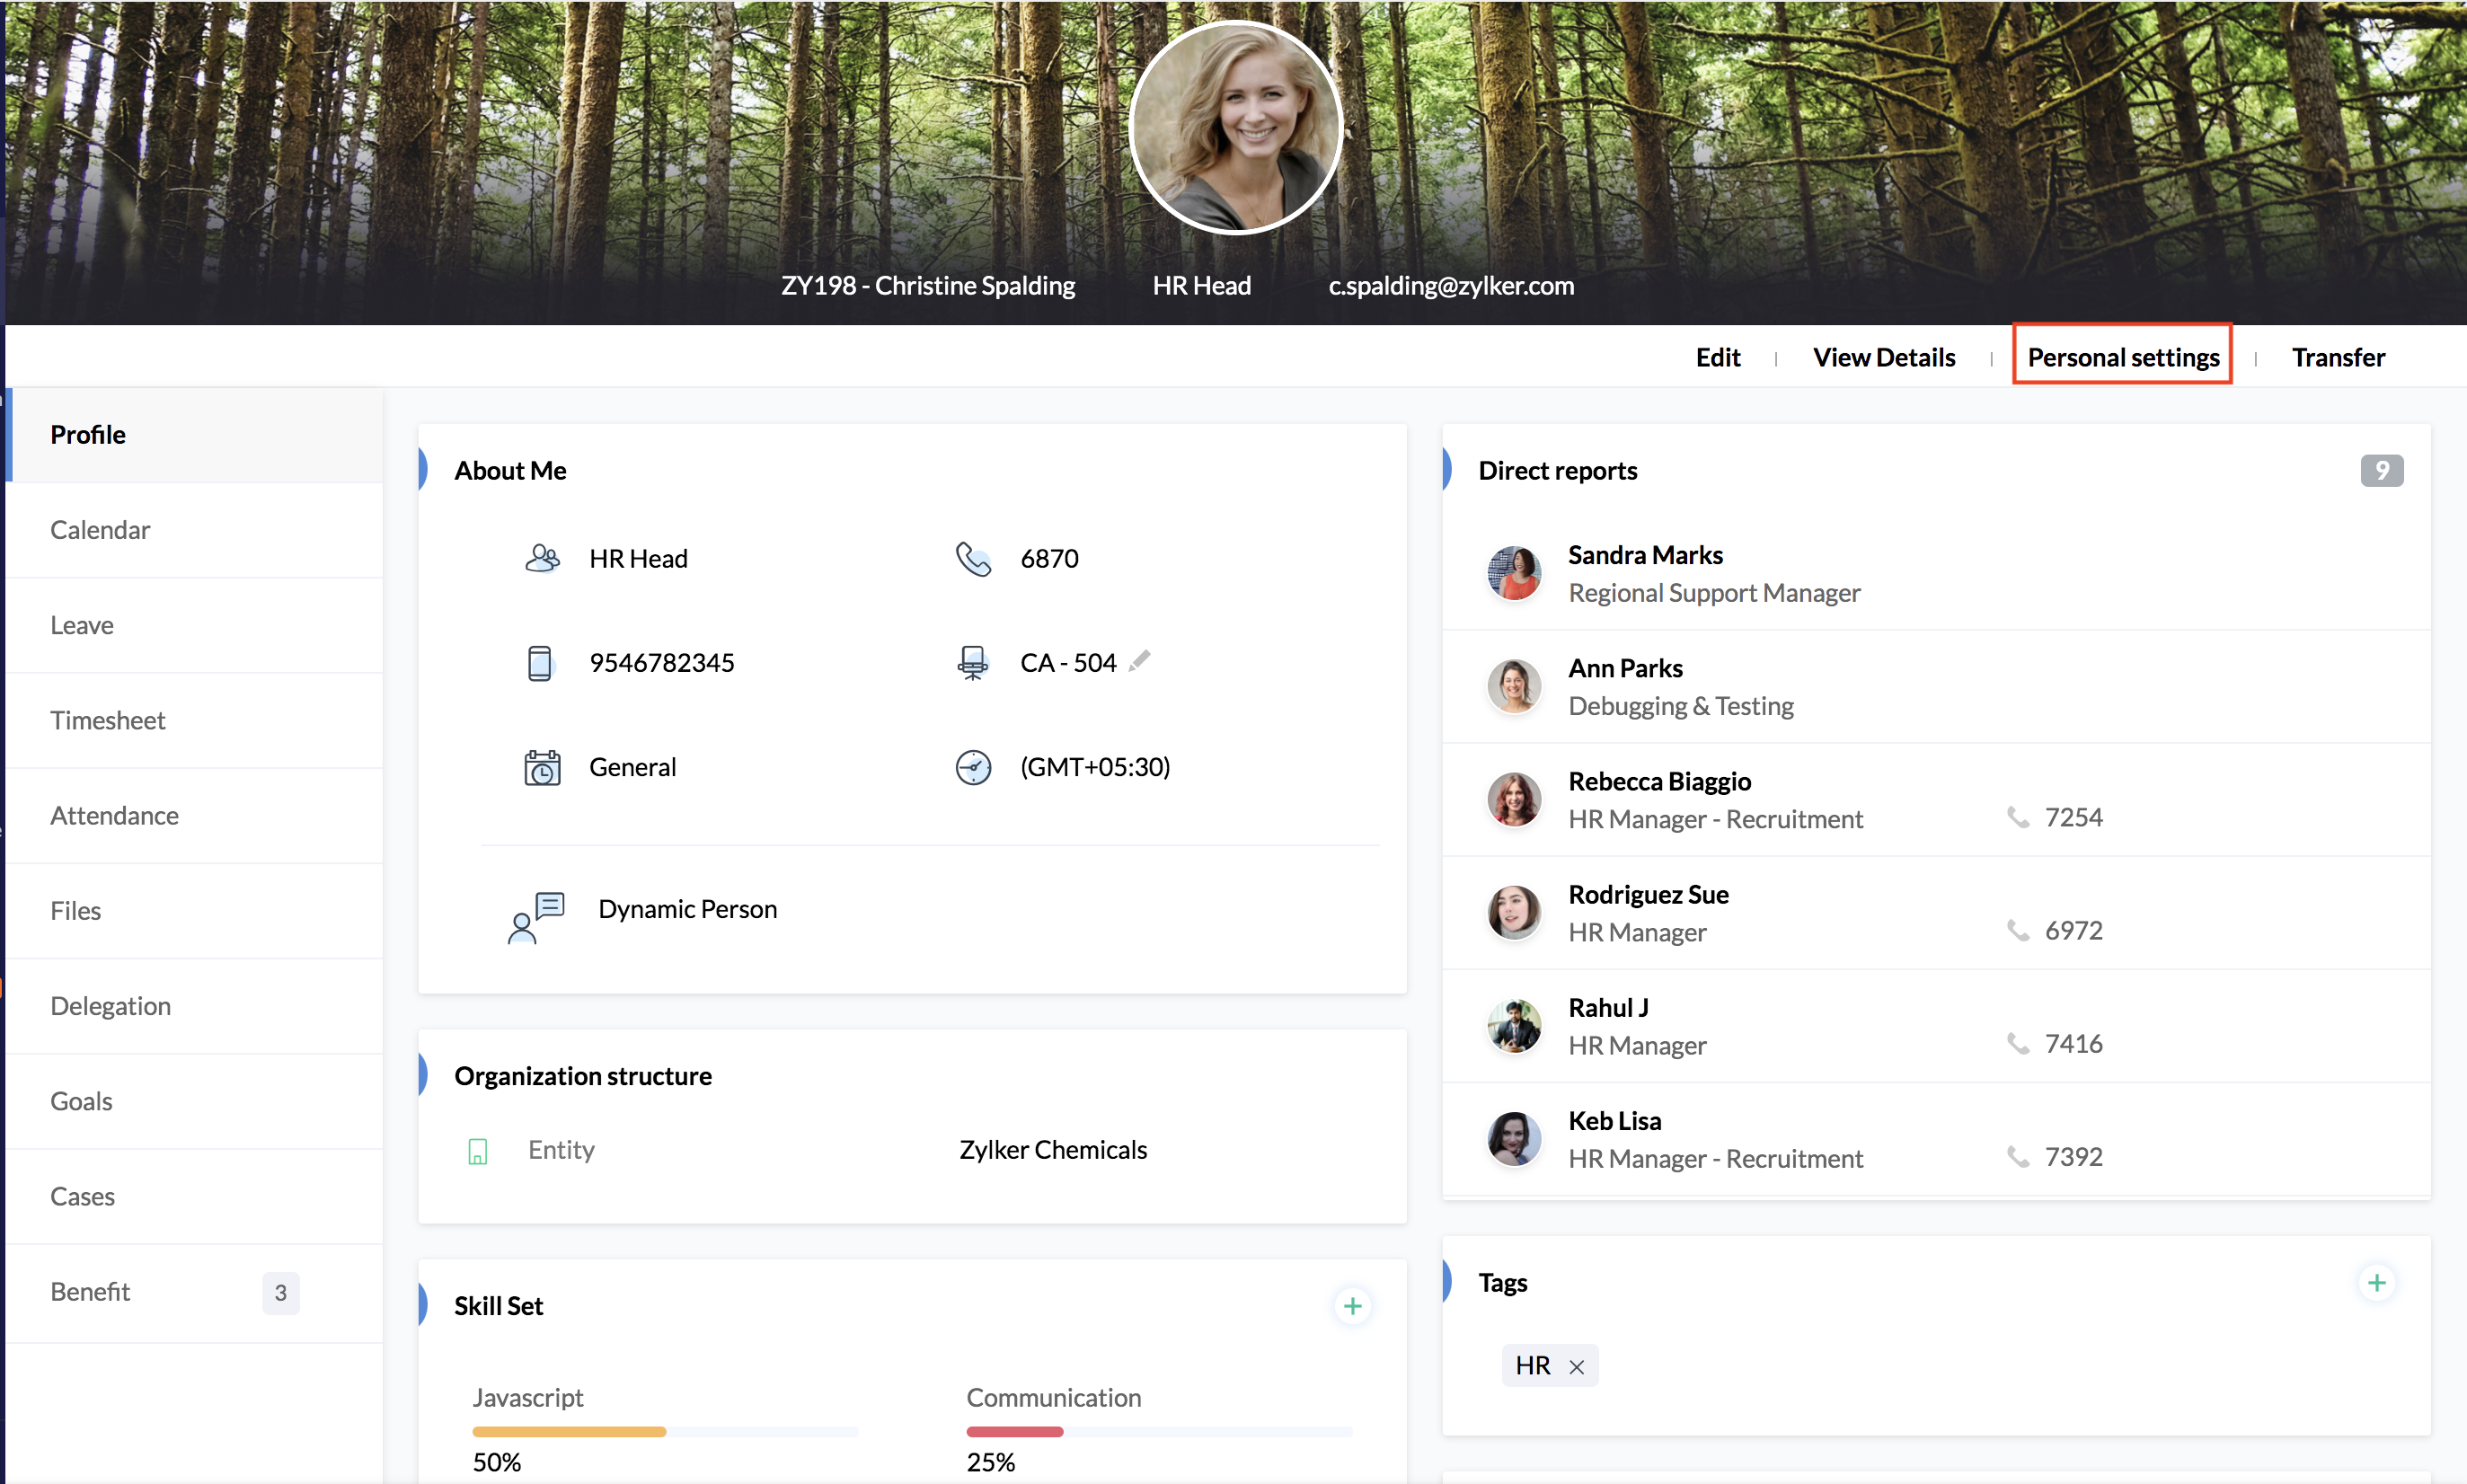Switch to the Timesheet sidebar item
Screen dimensions: 2467x1484
(108, 720)
